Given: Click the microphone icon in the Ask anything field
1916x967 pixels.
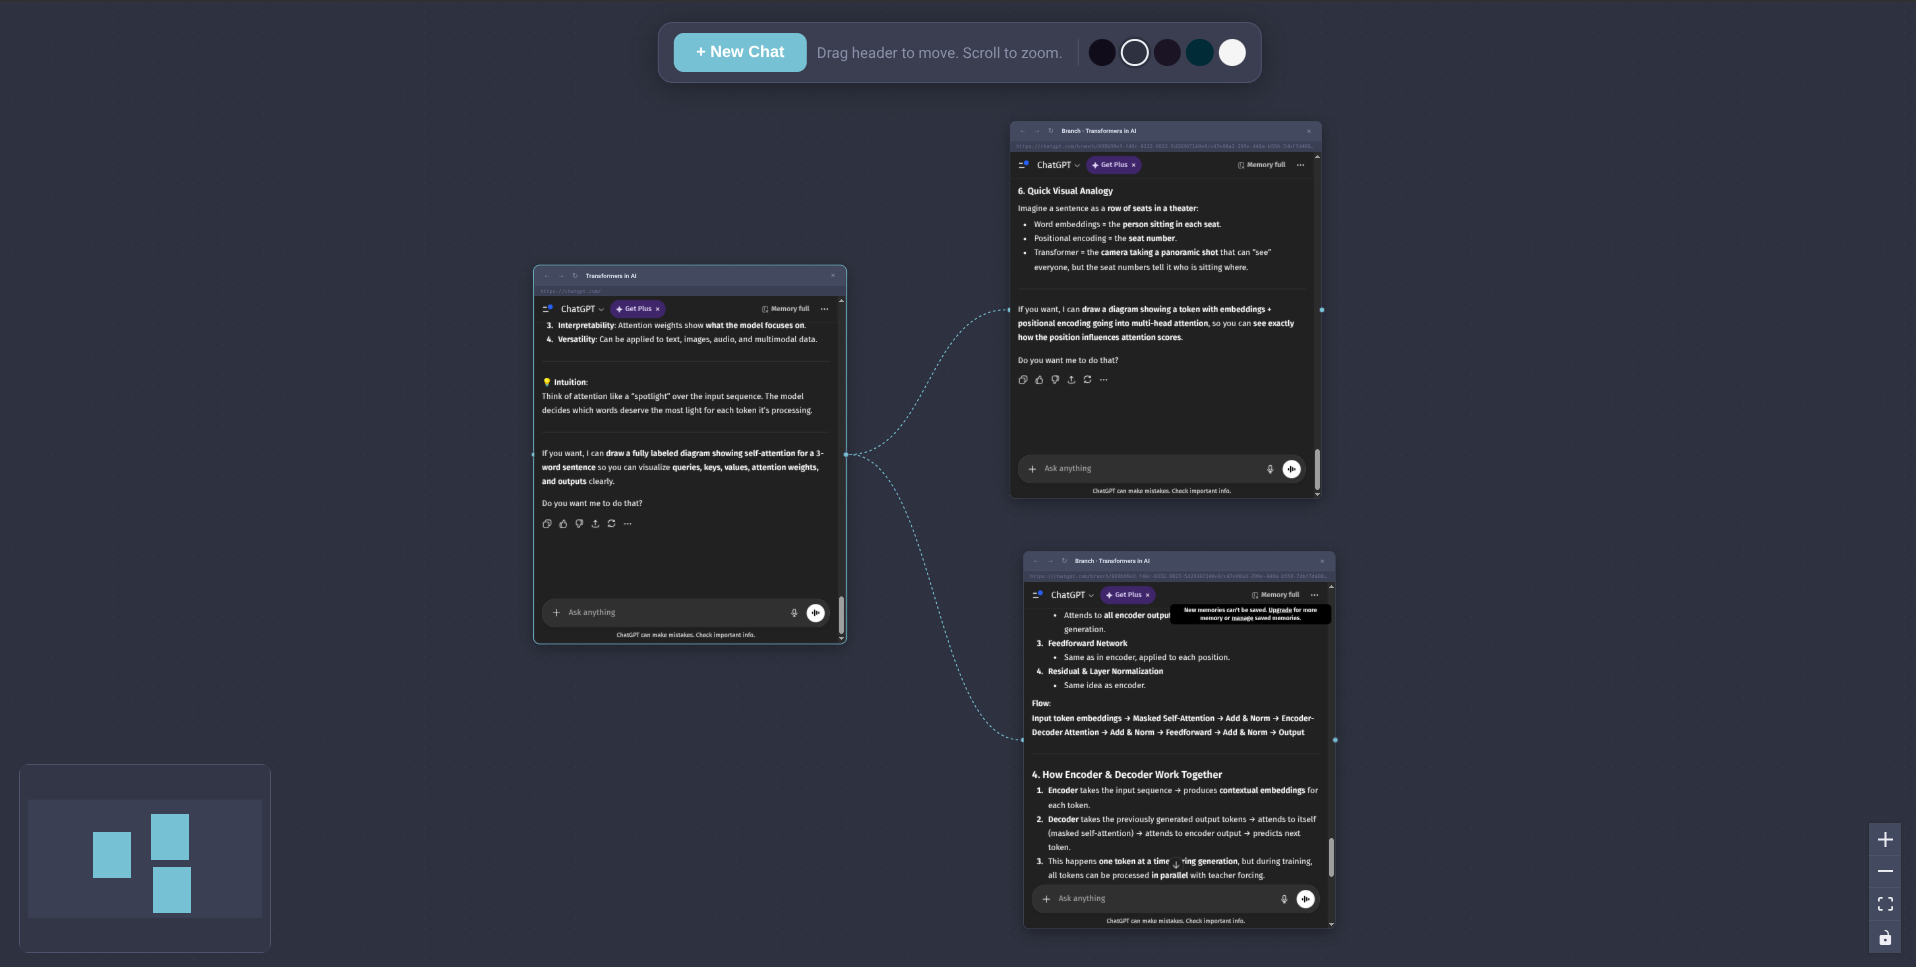Looking at the screenshot, I should pos(794,612).
